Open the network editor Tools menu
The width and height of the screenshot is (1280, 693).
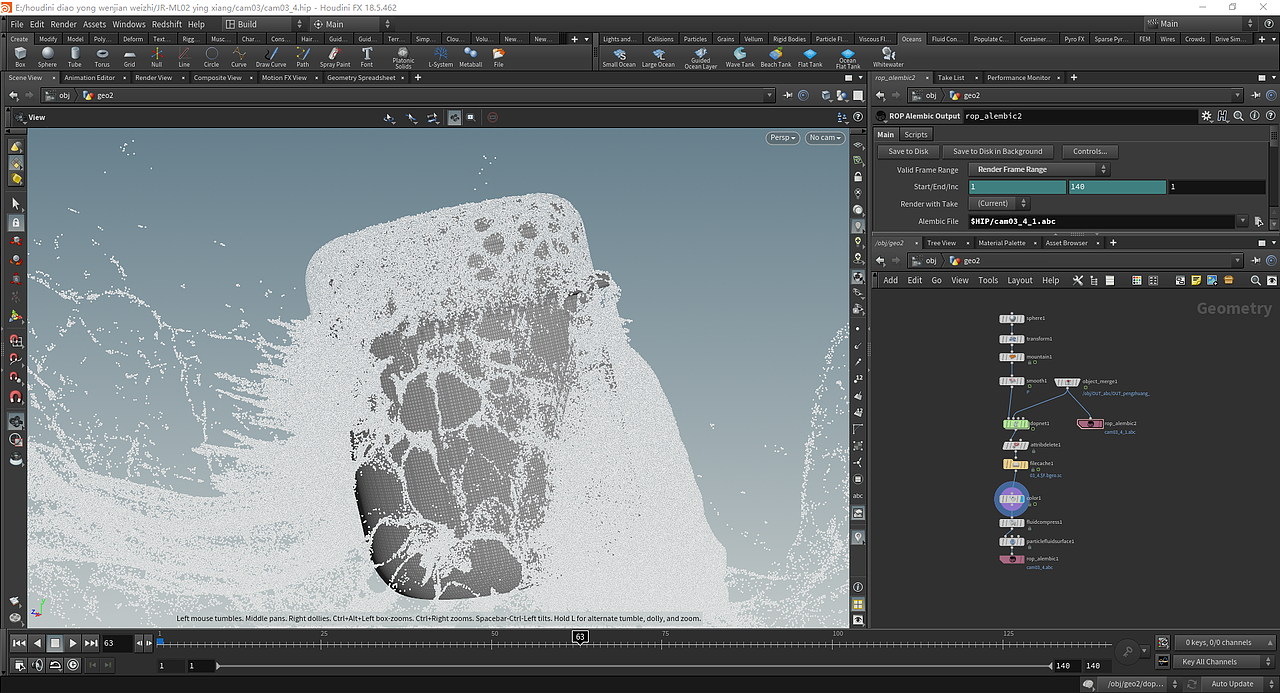[988, 280]
